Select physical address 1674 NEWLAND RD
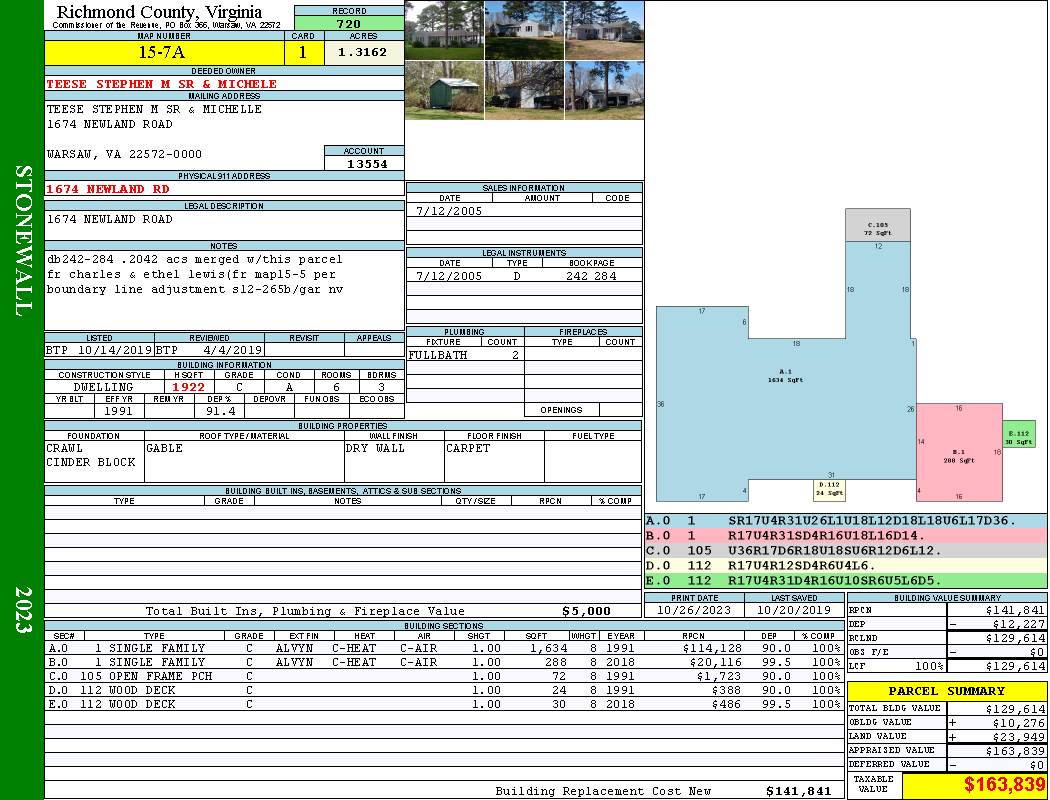The image size is (1050, 800). [108, 189]
